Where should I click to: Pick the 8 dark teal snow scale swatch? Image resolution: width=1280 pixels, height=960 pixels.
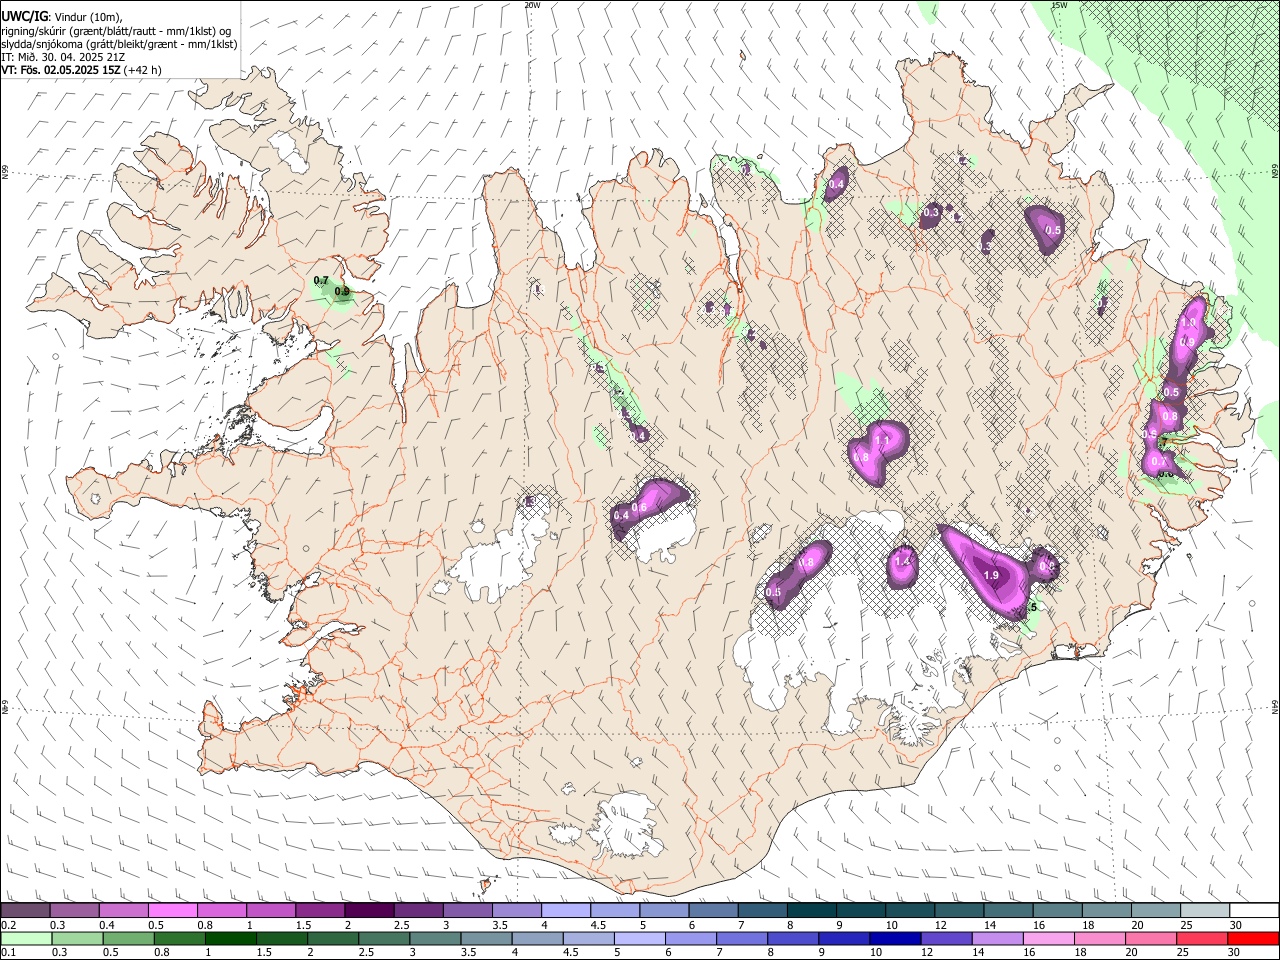point(812,911)
